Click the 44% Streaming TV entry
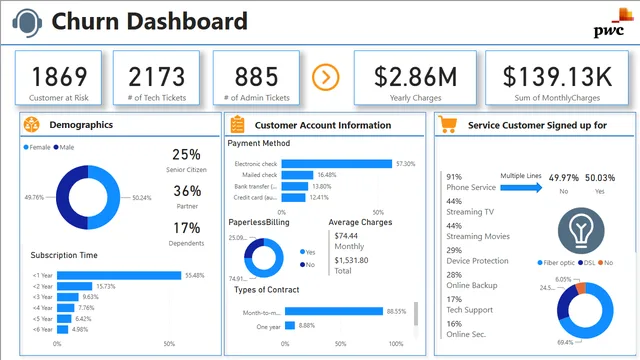640x360 pixels. [x=470, y=207]
